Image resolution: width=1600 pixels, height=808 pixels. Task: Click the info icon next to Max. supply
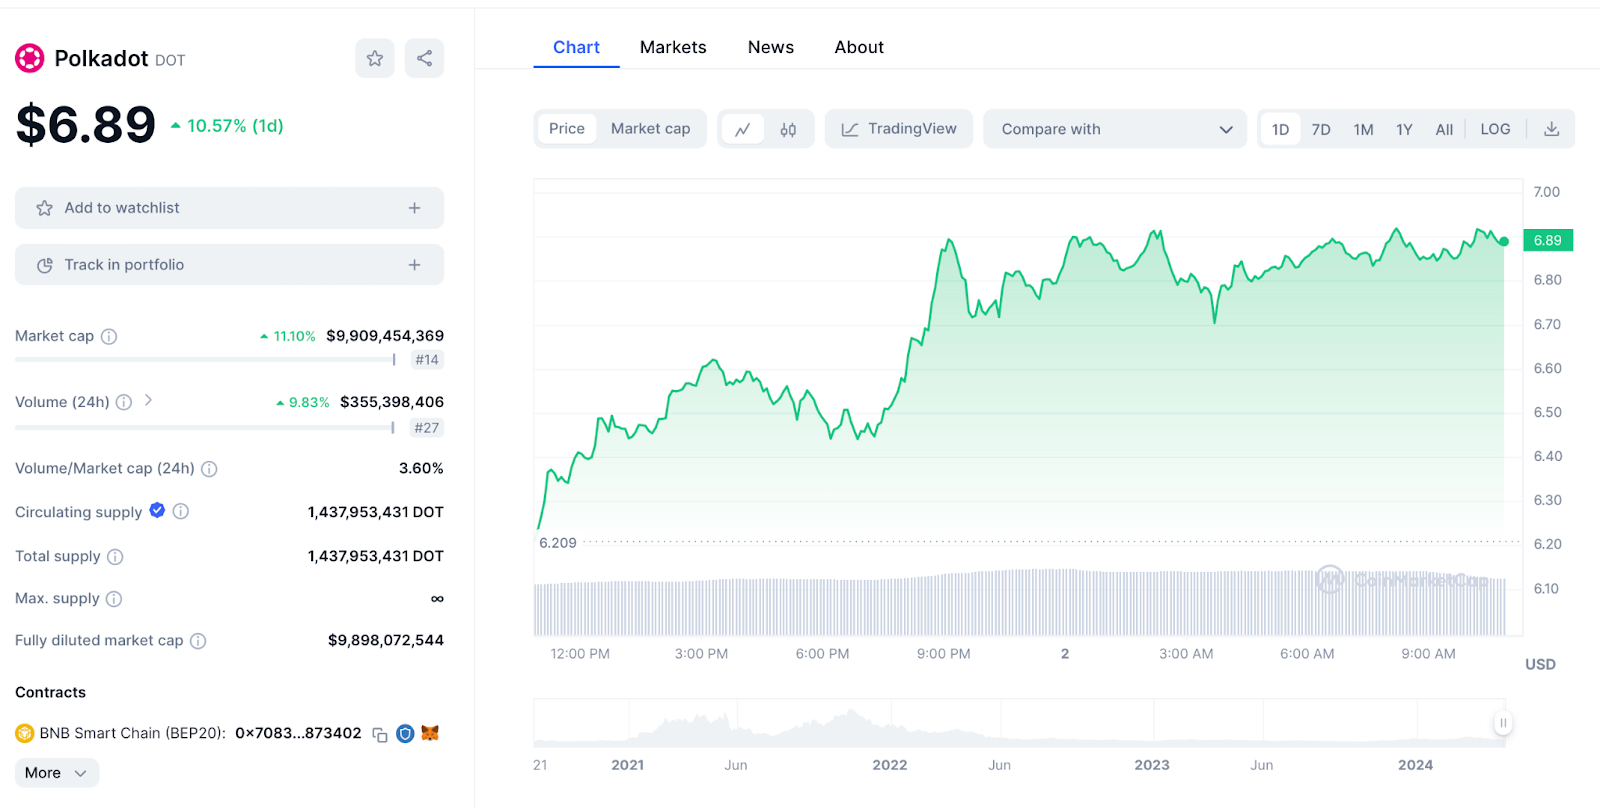click(x=114, y=599)
